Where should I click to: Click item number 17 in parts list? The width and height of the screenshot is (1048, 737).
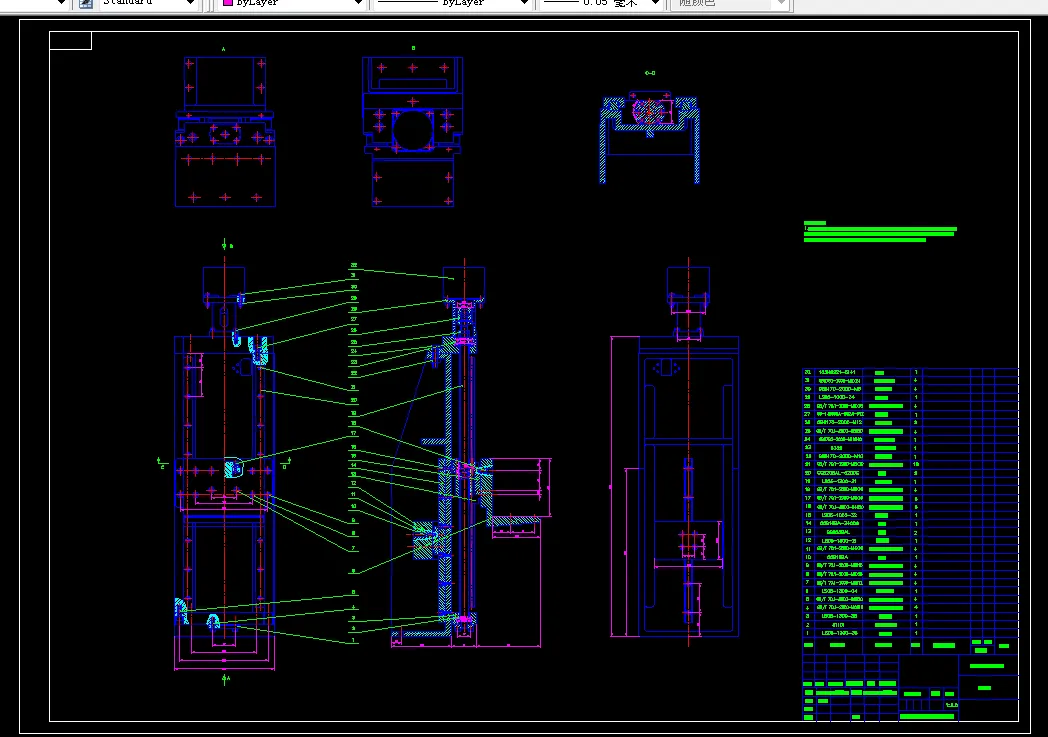coord(807,498)
